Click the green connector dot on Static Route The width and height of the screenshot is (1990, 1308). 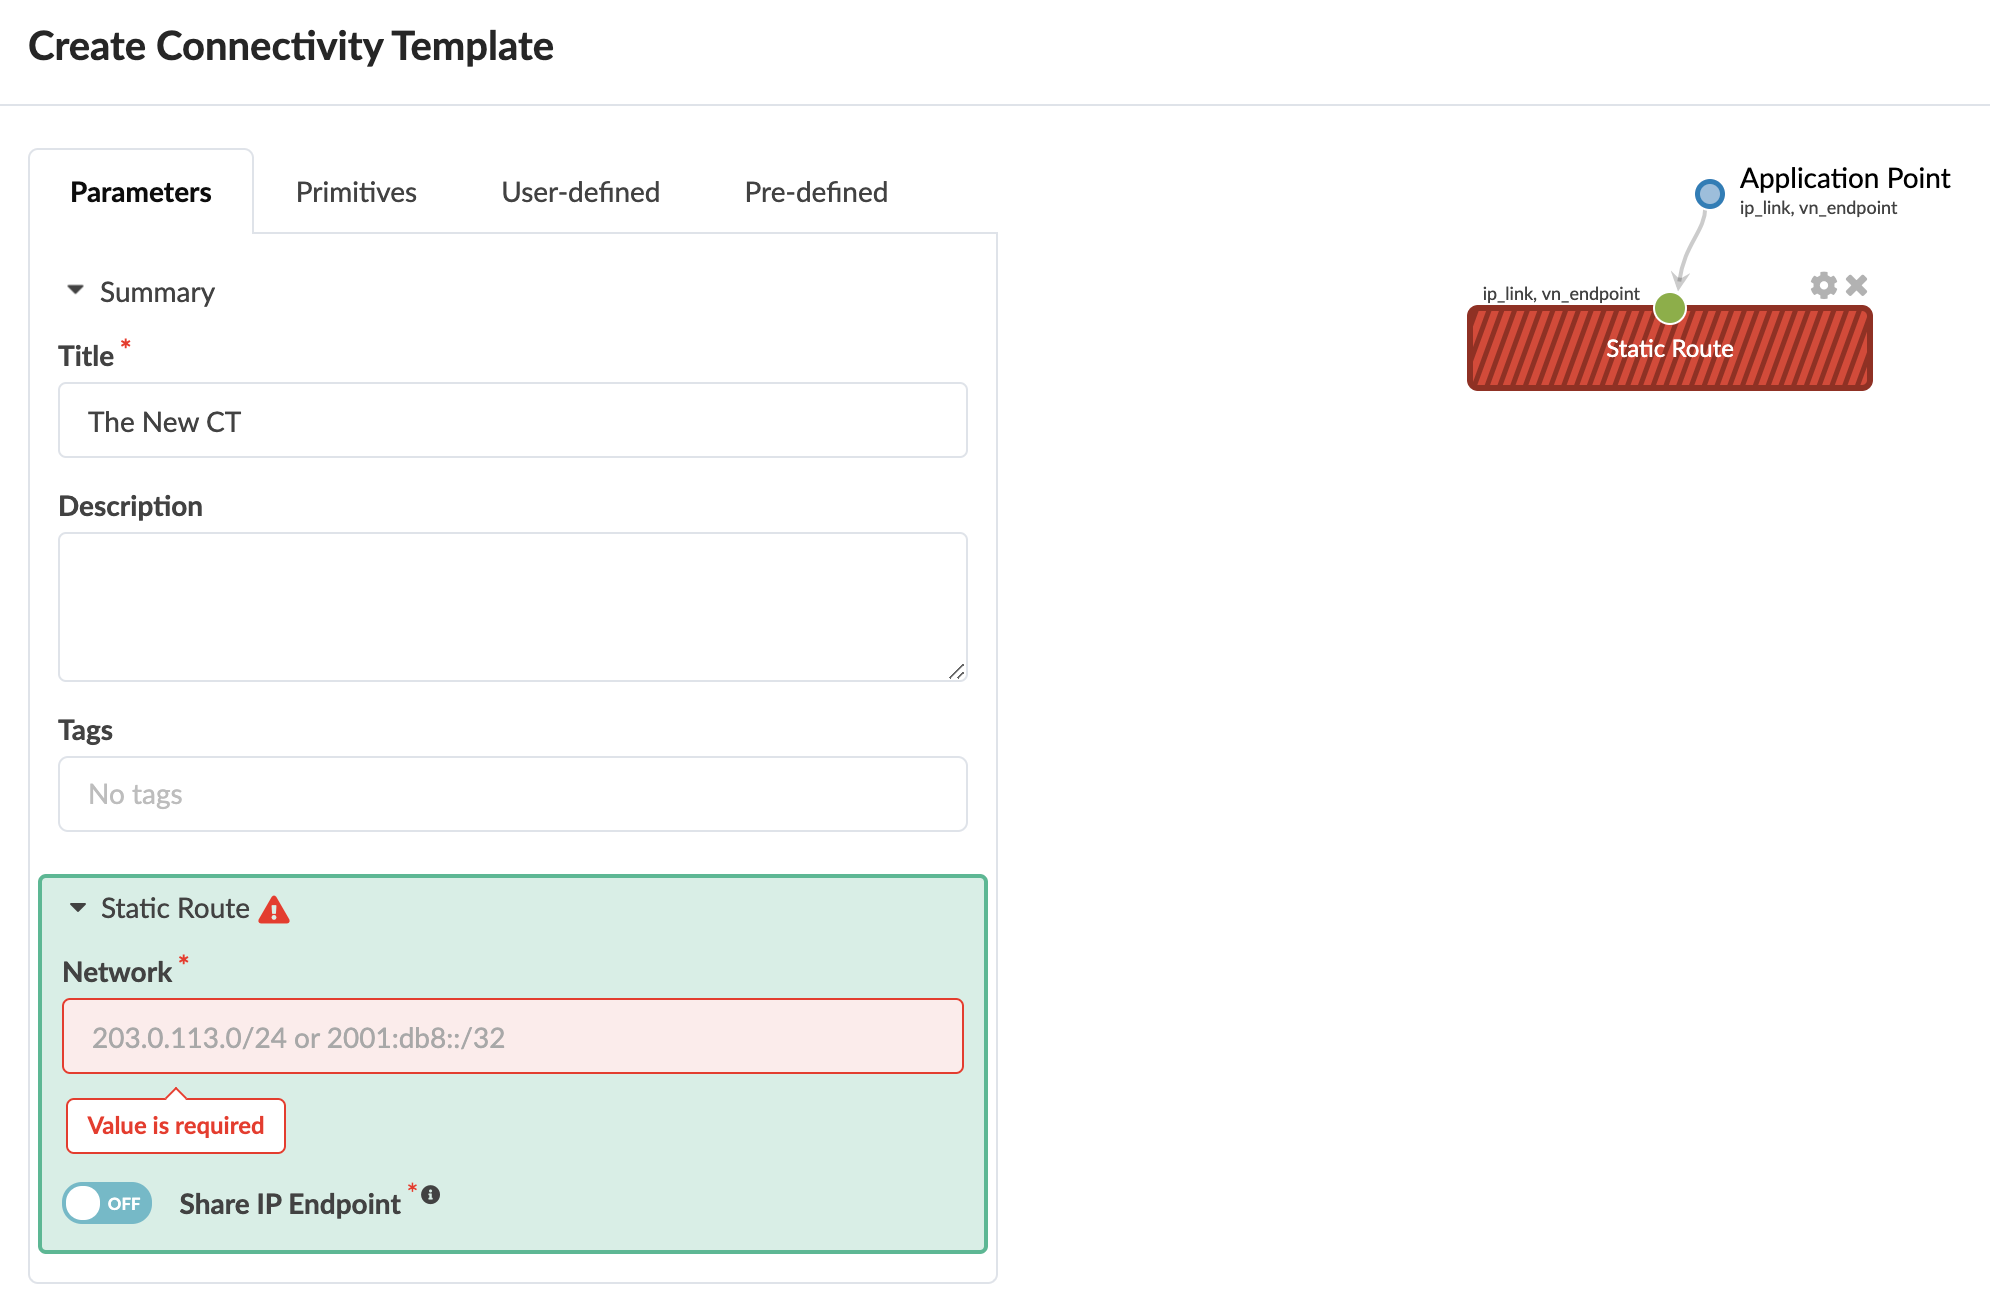coord(1669,308)
